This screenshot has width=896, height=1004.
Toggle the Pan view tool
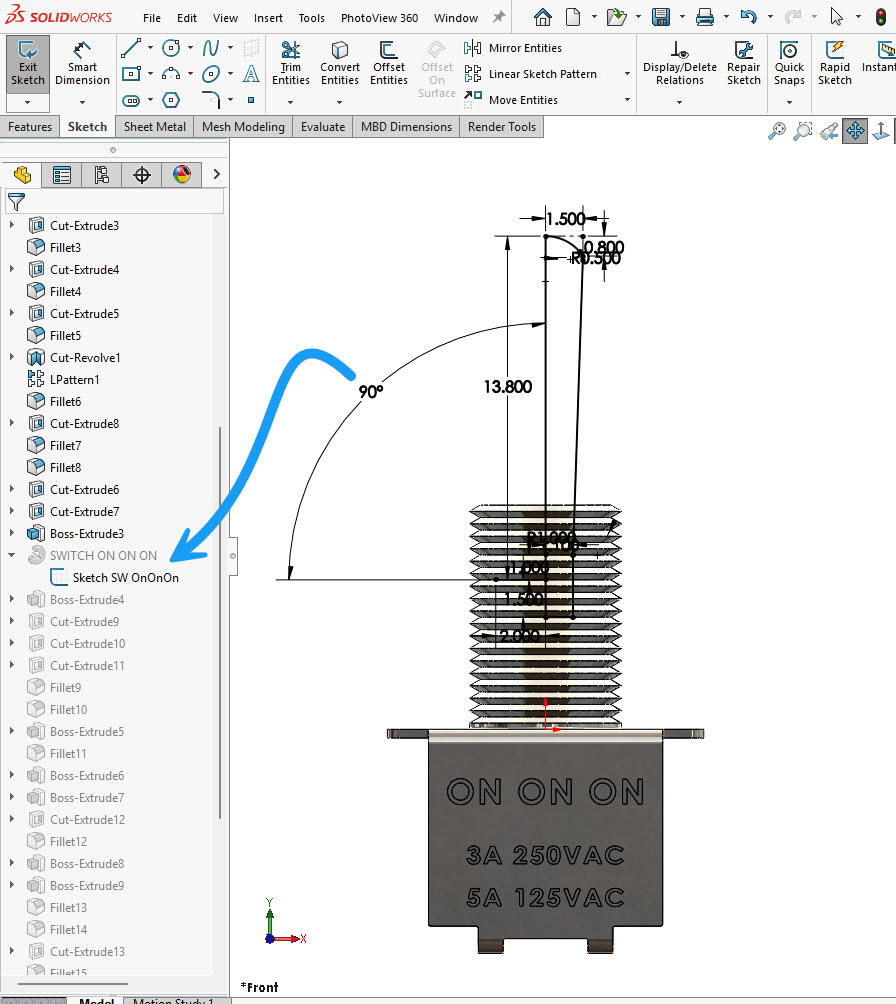(x=855, y=131)
